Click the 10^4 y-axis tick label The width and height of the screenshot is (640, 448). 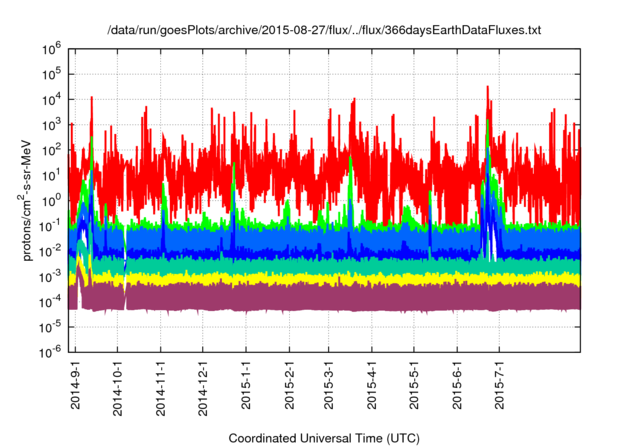point(51,100)
